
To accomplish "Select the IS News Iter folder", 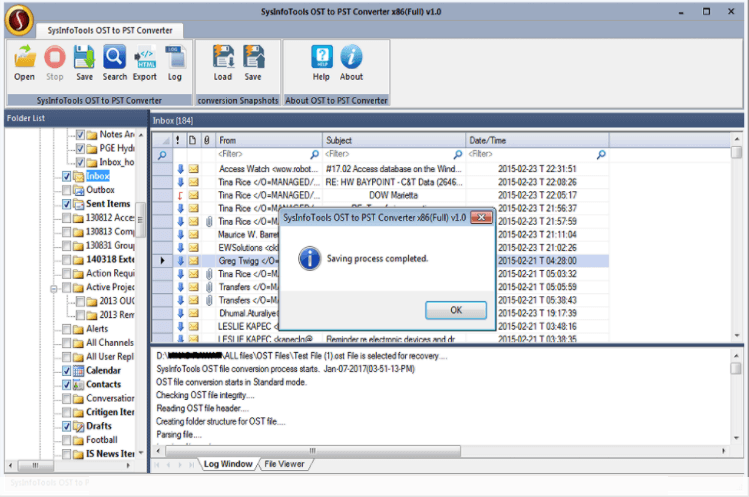I will coord(110,454).
